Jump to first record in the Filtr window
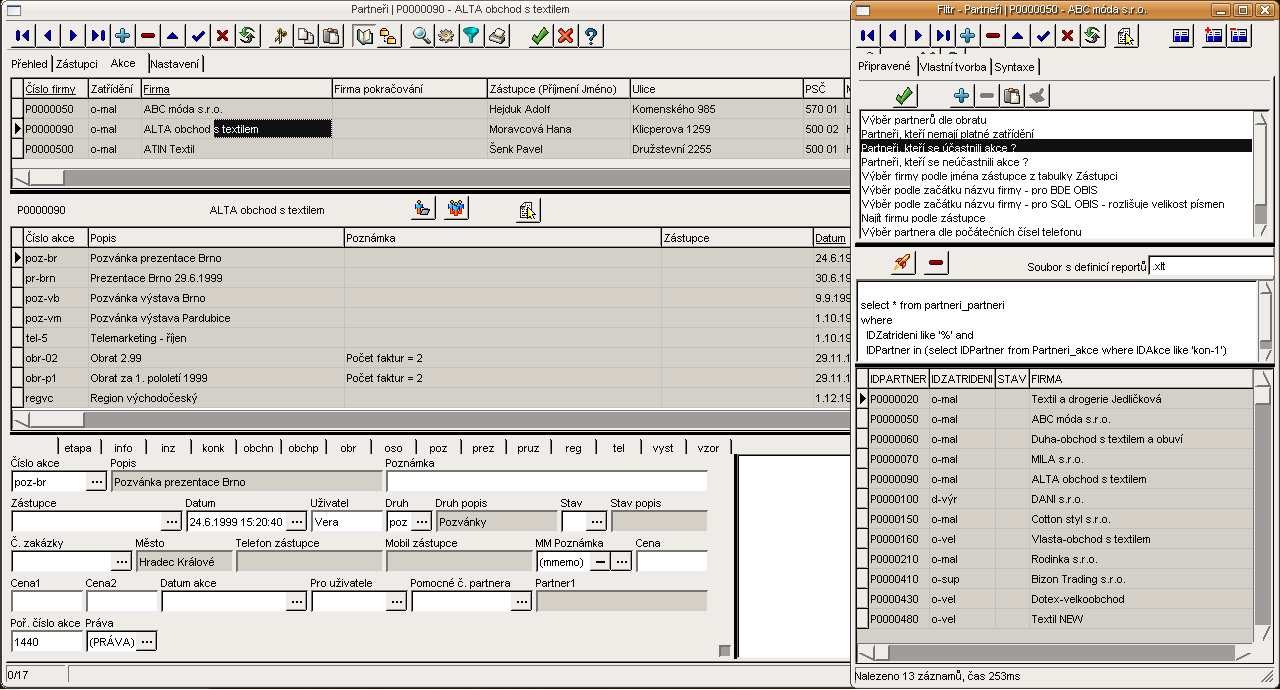1280x690 pixels. [868, 36]
